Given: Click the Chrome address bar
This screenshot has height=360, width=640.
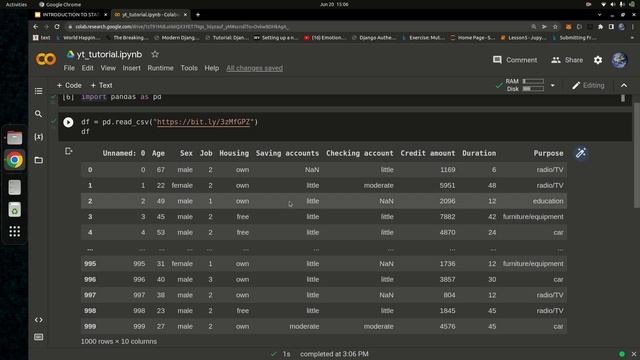Looking at the screenshot, I should click(298, 27).
